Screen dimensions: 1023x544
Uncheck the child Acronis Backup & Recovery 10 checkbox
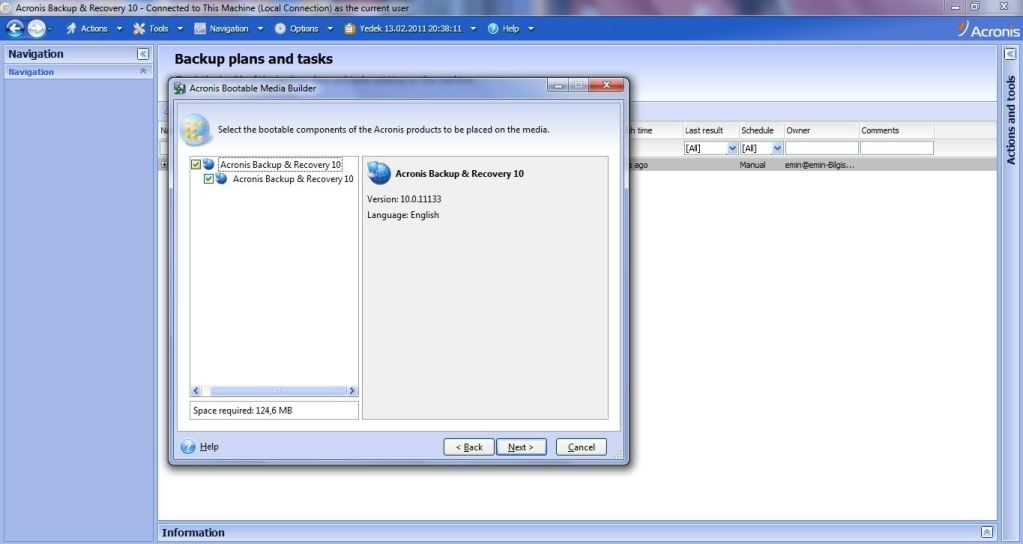click(x=209, y=179)
